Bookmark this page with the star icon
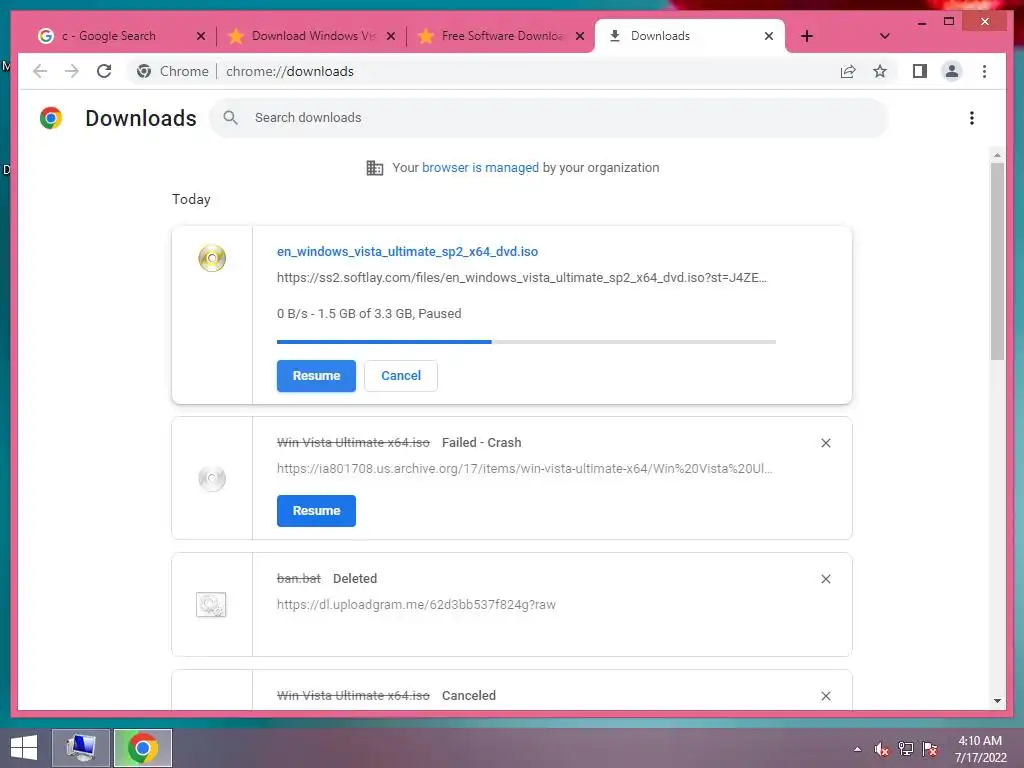The height and width of the screenshot is (768, 1024). point(880,71)
